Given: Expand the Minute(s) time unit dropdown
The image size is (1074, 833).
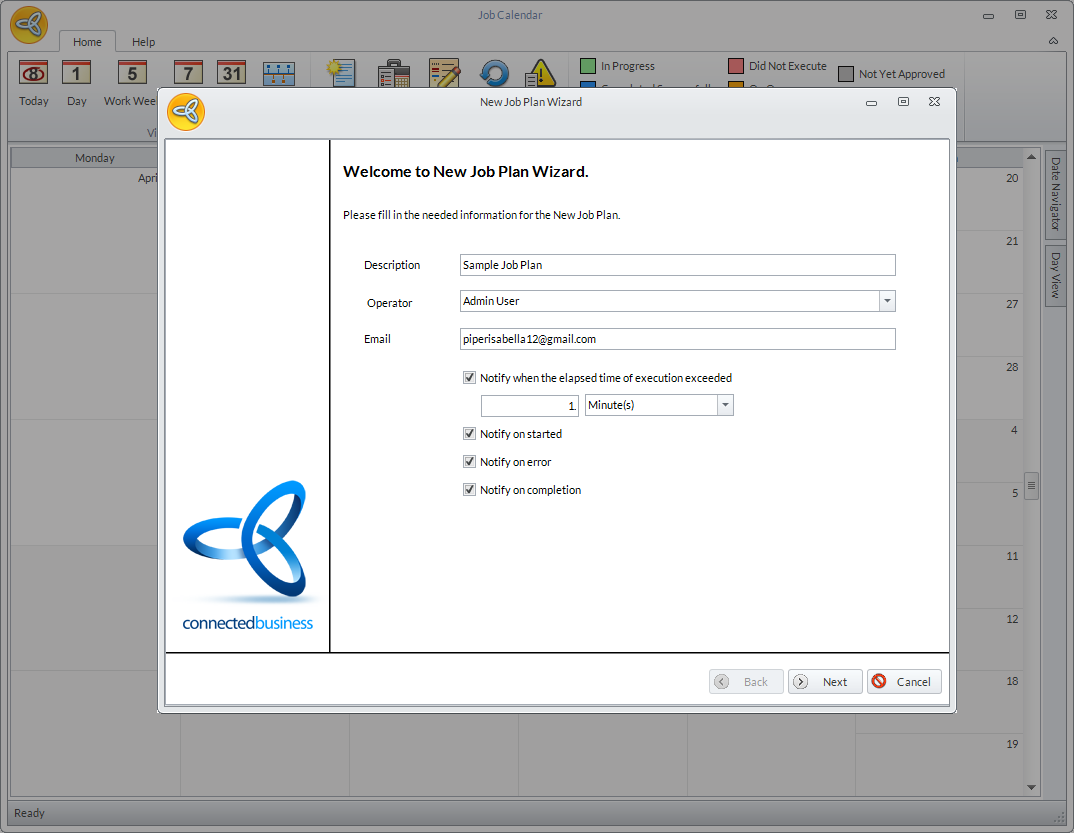Looking at the screenshot, I should click(x=725, y=405).
